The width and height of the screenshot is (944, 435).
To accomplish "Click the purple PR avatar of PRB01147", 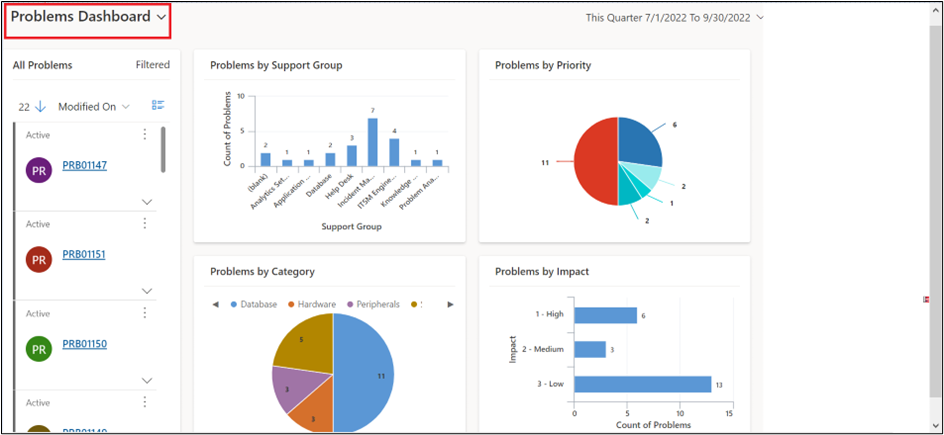I will 39,171.
